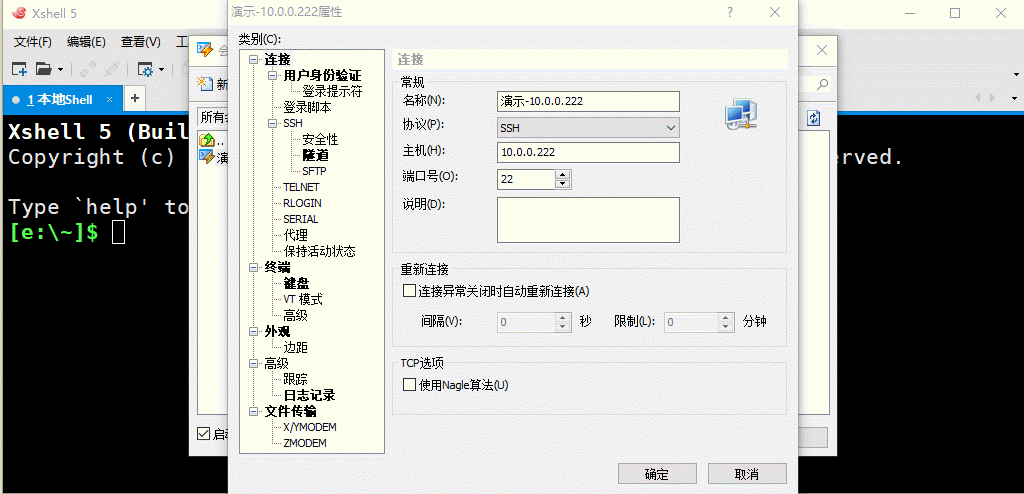The image size is (1024, 494).
Task: Open the arrow beside the Properties gear icon
Action: pos(161,69)
